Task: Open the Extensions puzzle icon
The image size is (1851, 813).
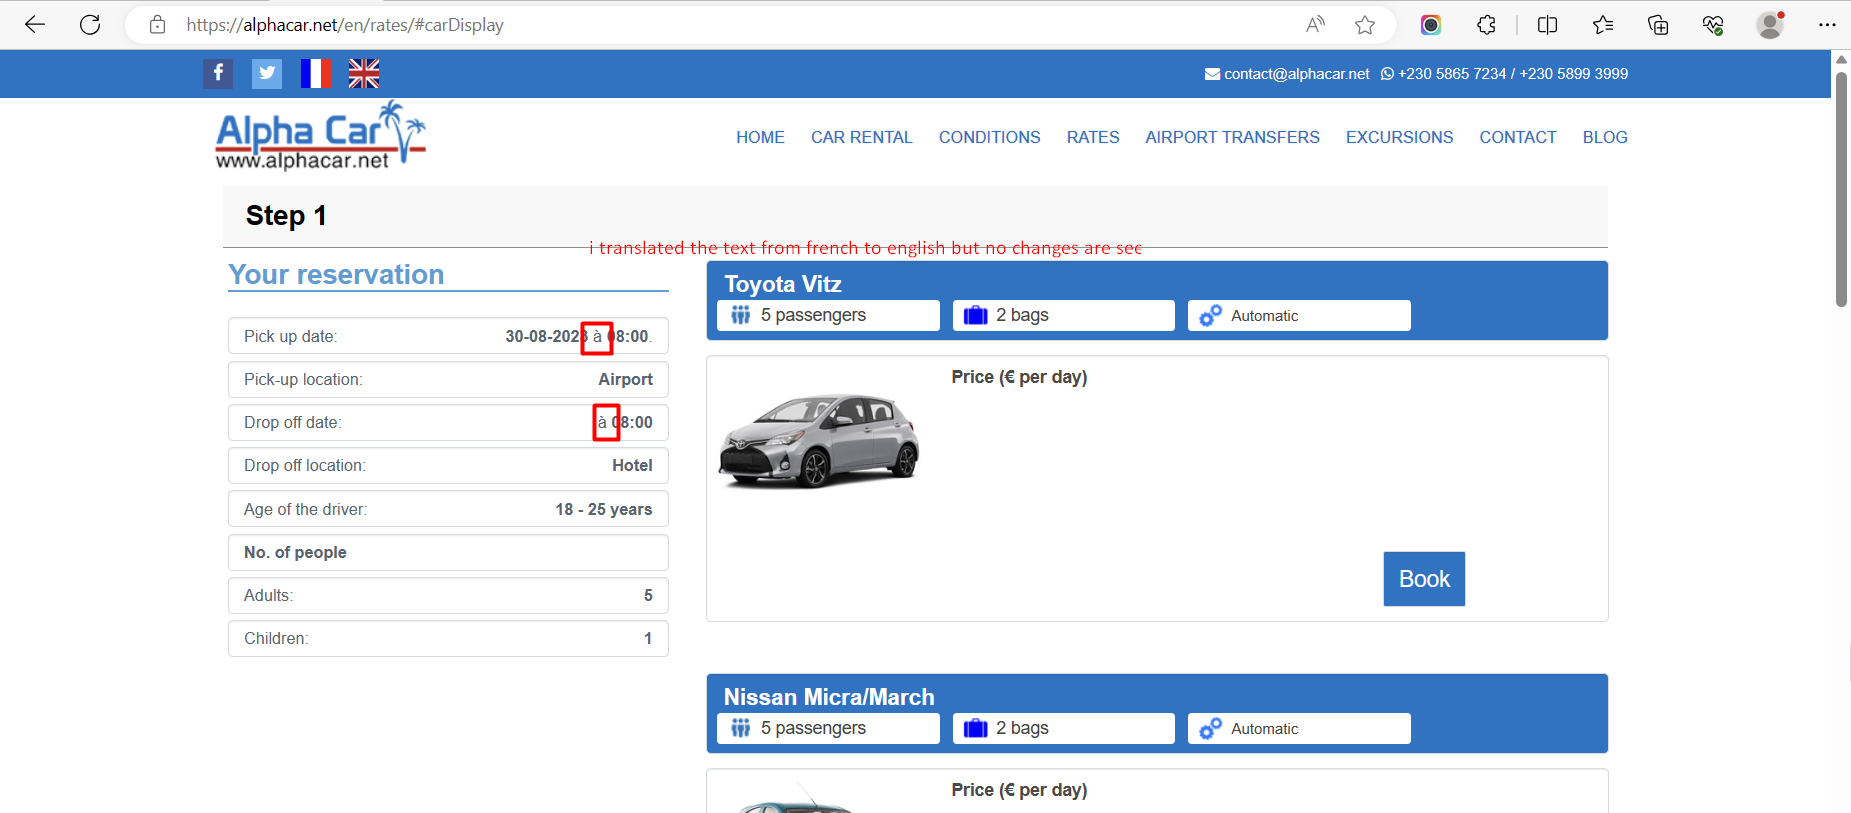Action: [x=1487, y=25]
